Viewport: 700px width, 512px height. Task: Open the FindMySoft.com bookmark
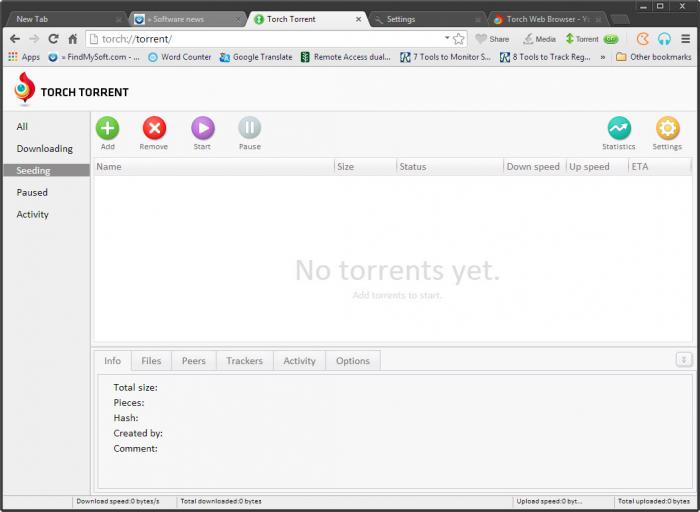coord(94,57)
